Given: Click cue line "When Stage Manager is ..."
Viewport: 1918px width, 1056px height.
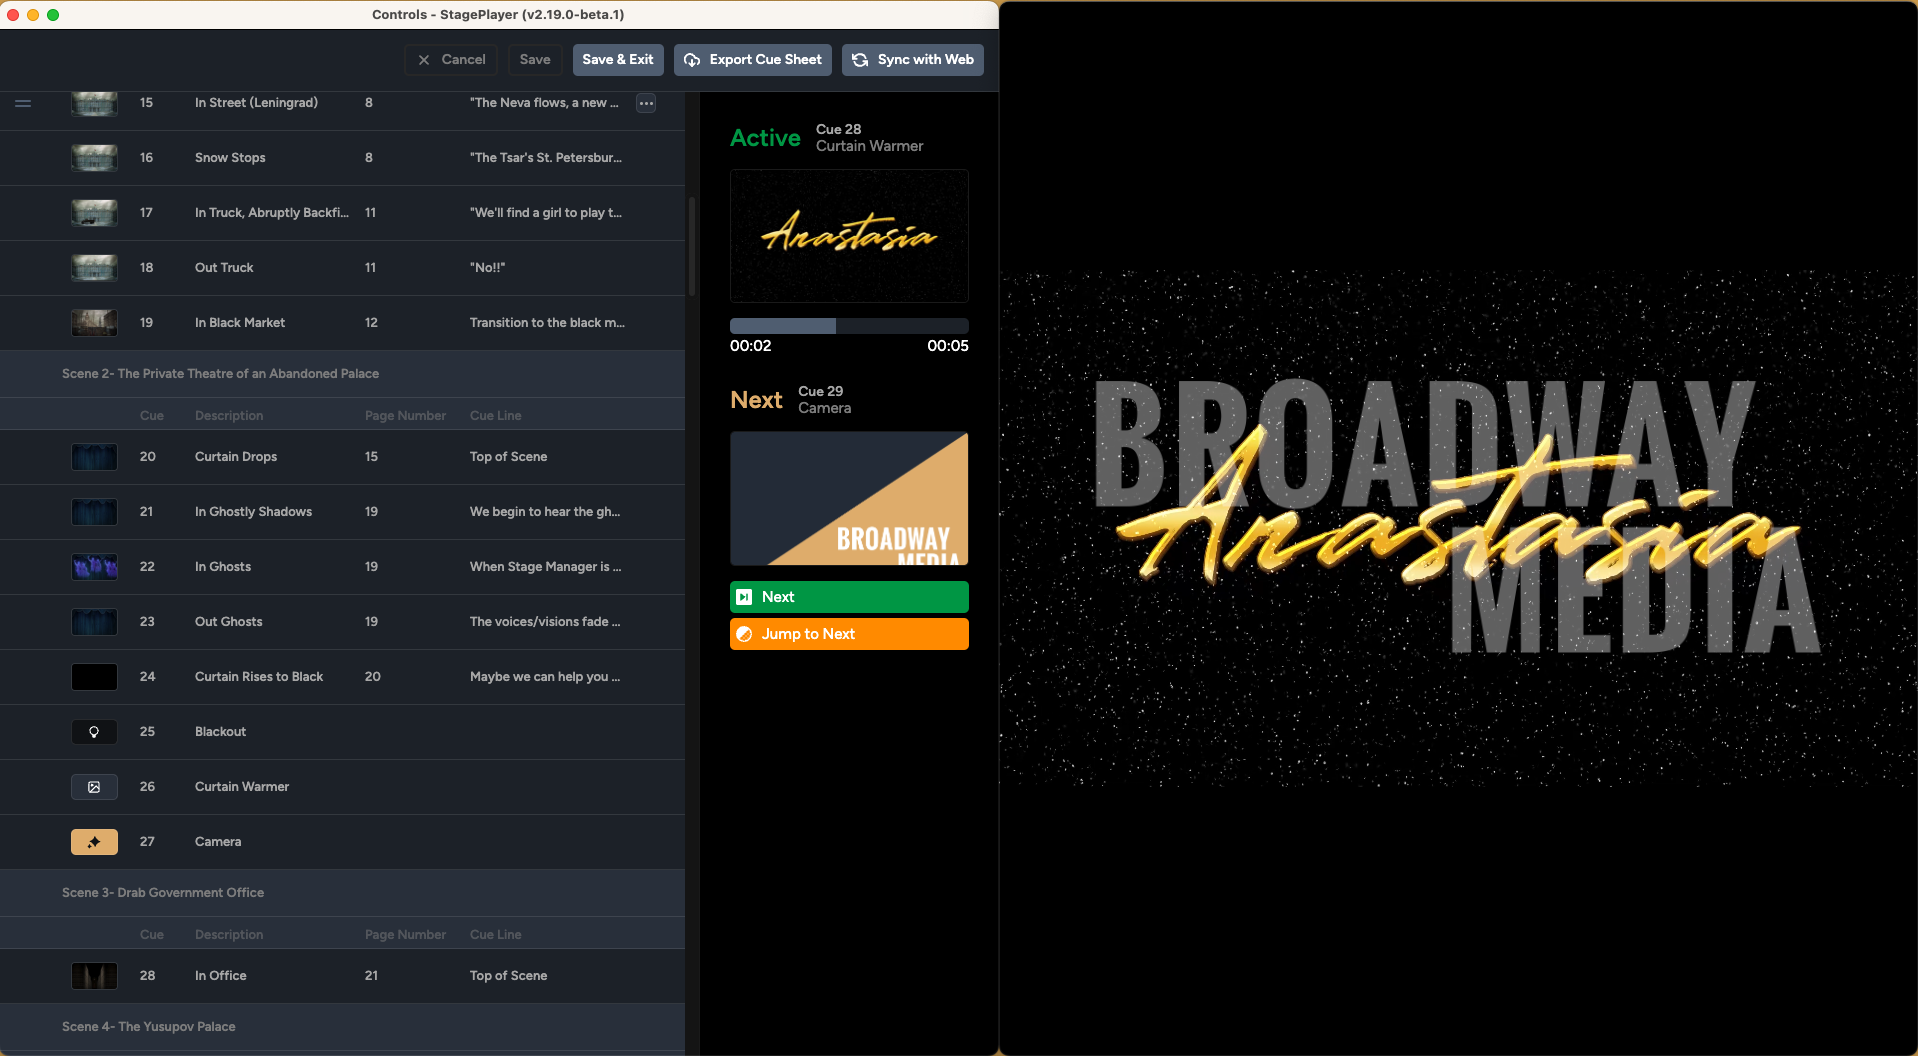Looking at the screenshot, I should tap(546, 567).
